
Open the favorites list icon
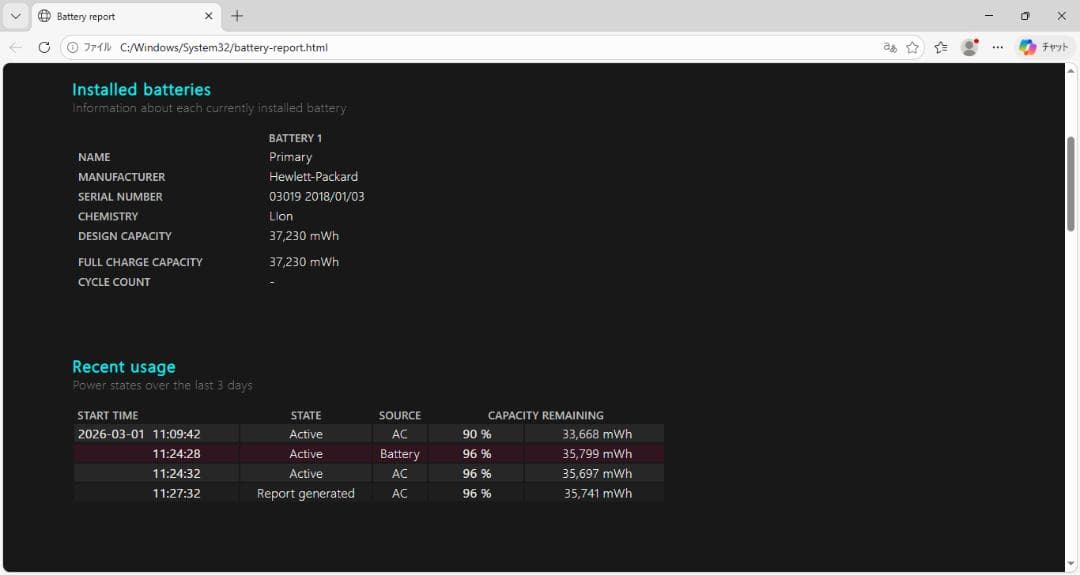[941, 47]
